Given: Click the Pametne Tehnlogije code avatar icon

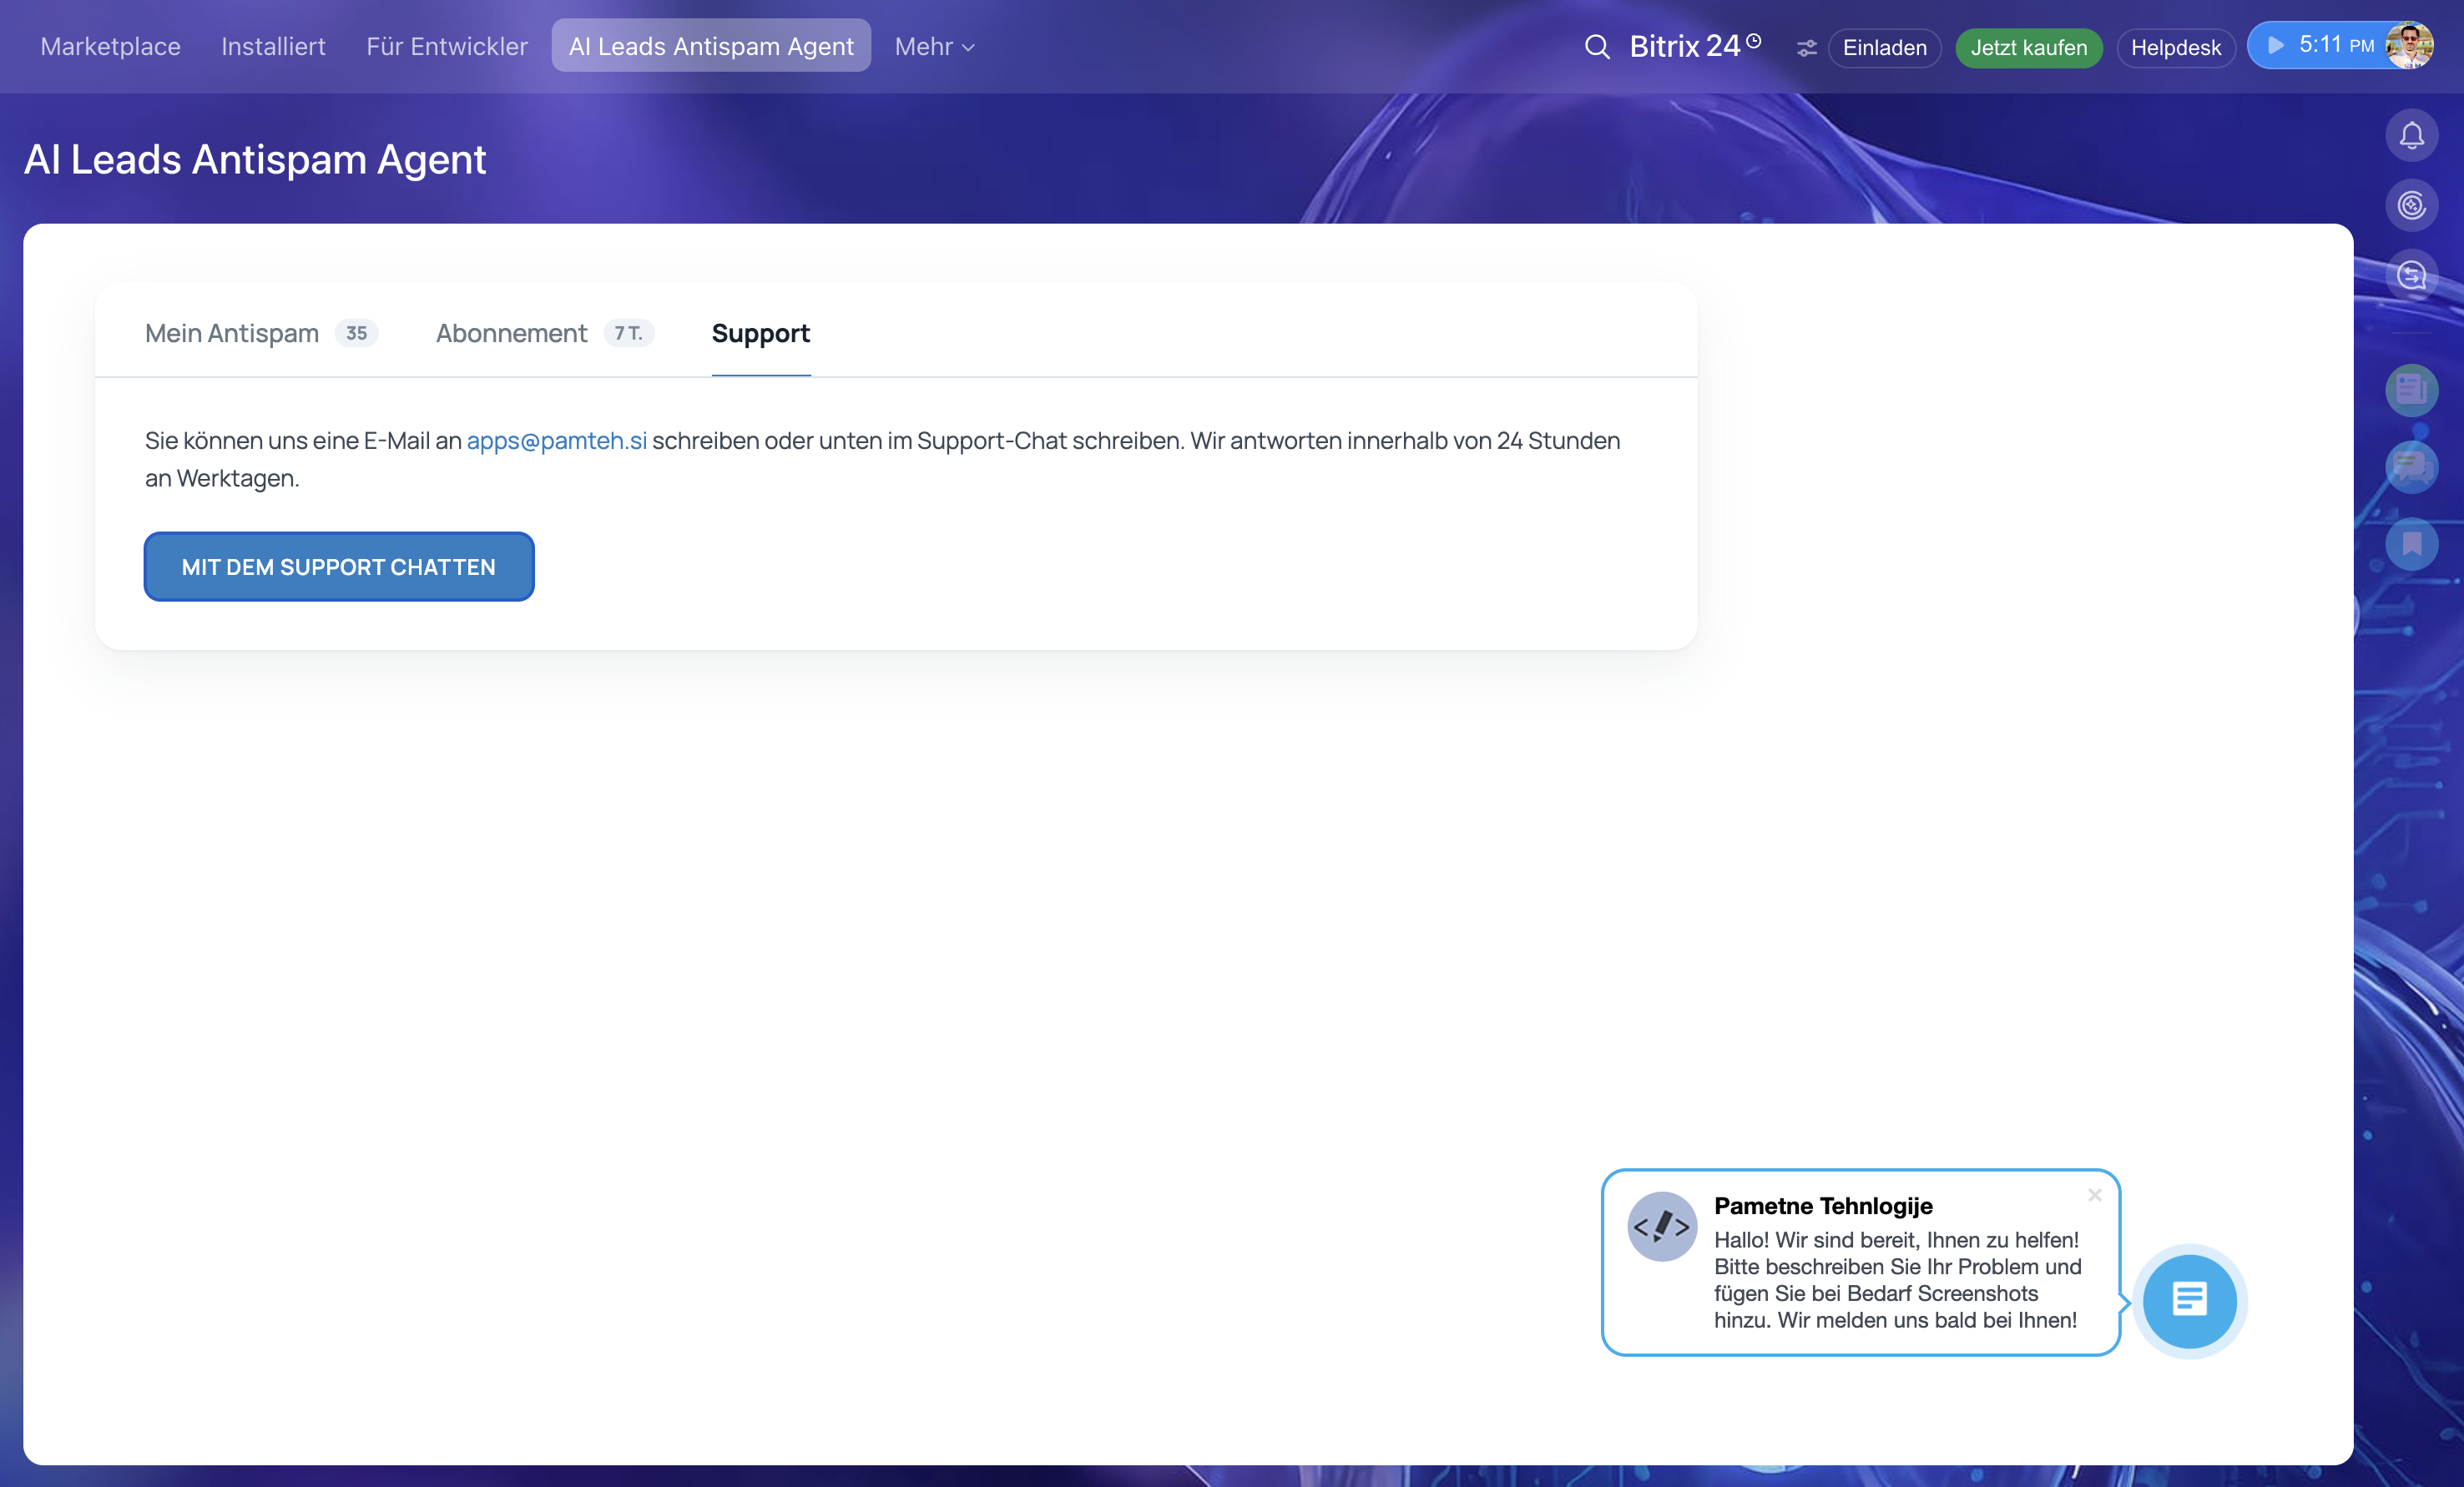Looking at the screenshot, I should tap(1661, 1226).
